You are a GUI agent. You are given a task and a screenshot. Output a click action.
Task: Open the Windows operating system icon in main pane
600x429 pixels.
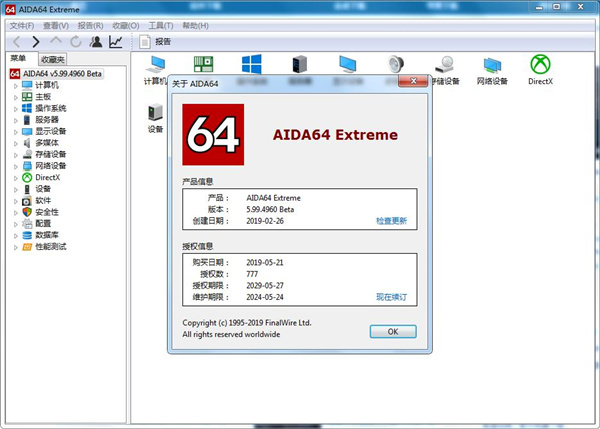pyautogui.click(x=252, y=64)
